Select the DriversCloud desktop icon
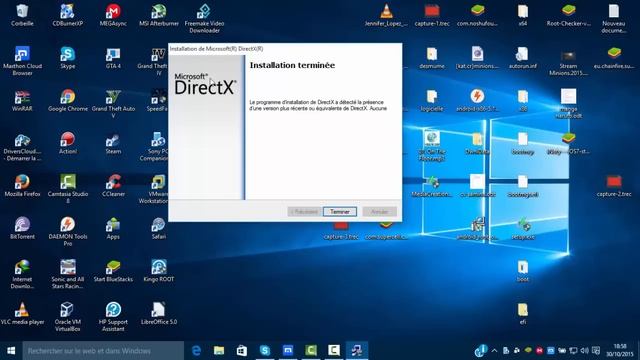 (22, 147)
